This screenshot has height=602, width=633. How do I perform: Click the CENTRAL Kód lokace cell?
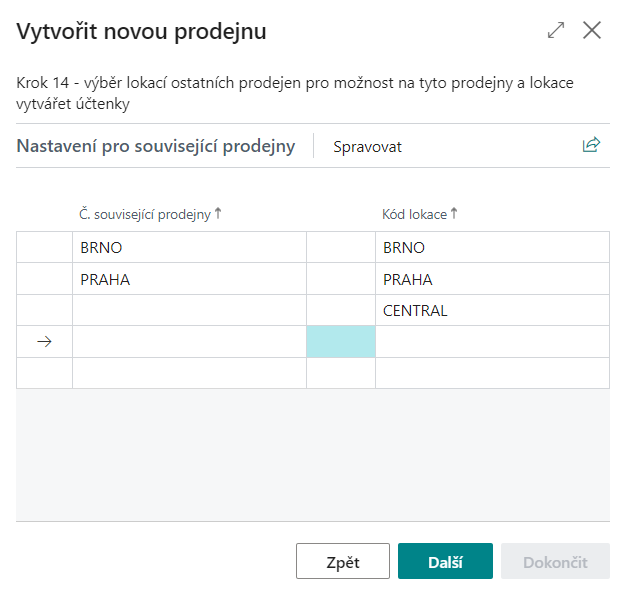pyautogui.click(x=492, y=310)
